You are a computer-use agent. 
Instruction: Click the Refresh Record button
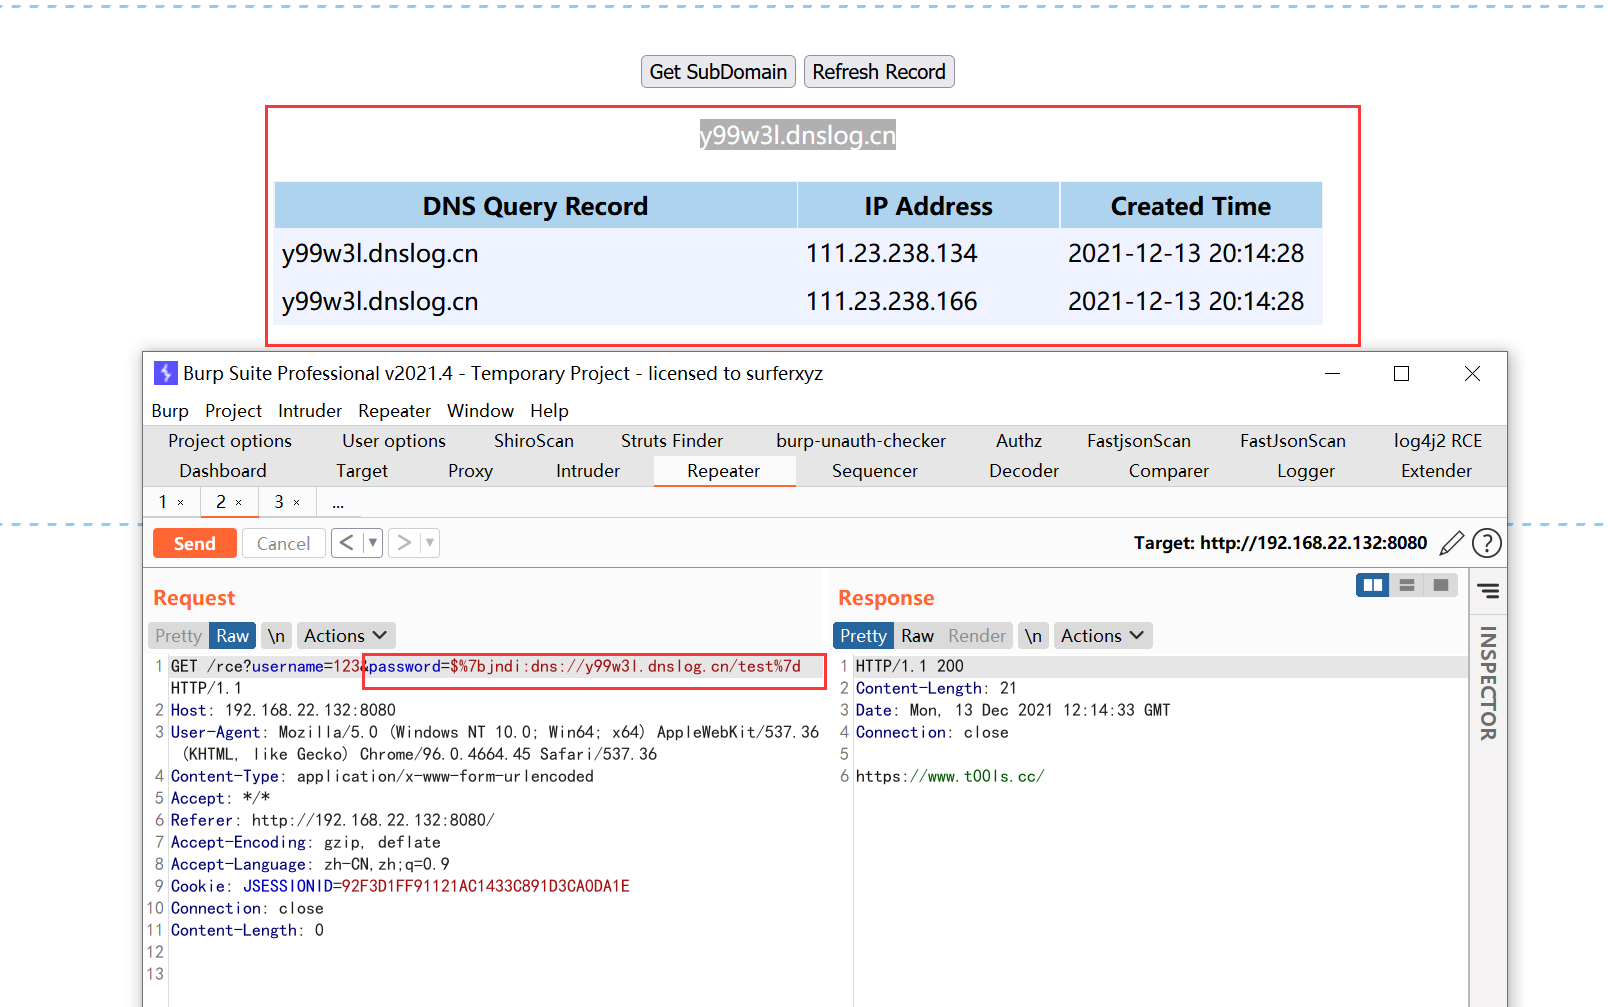879,72
